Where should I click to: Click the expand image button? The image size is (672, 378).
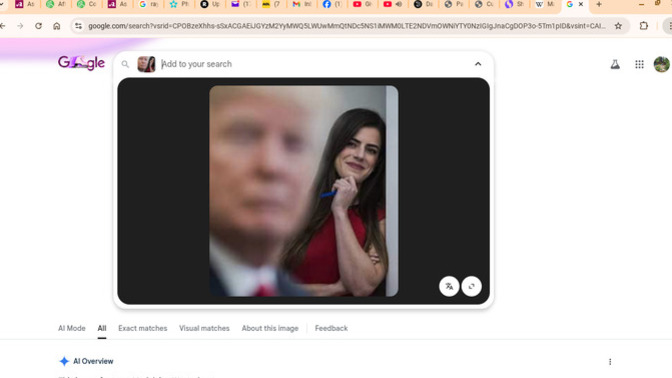pyautogui.click(x=471, y=286)
